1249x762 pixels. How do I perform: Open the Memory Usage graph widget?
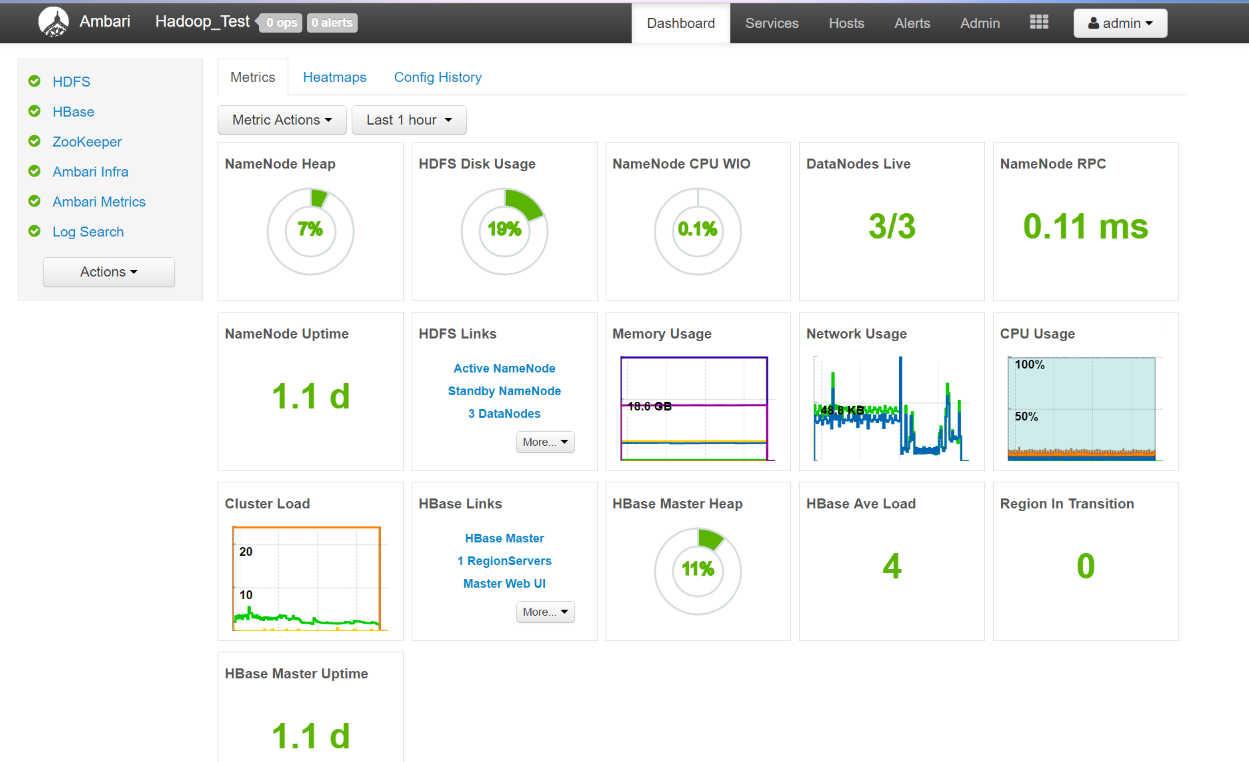[695, 408]
